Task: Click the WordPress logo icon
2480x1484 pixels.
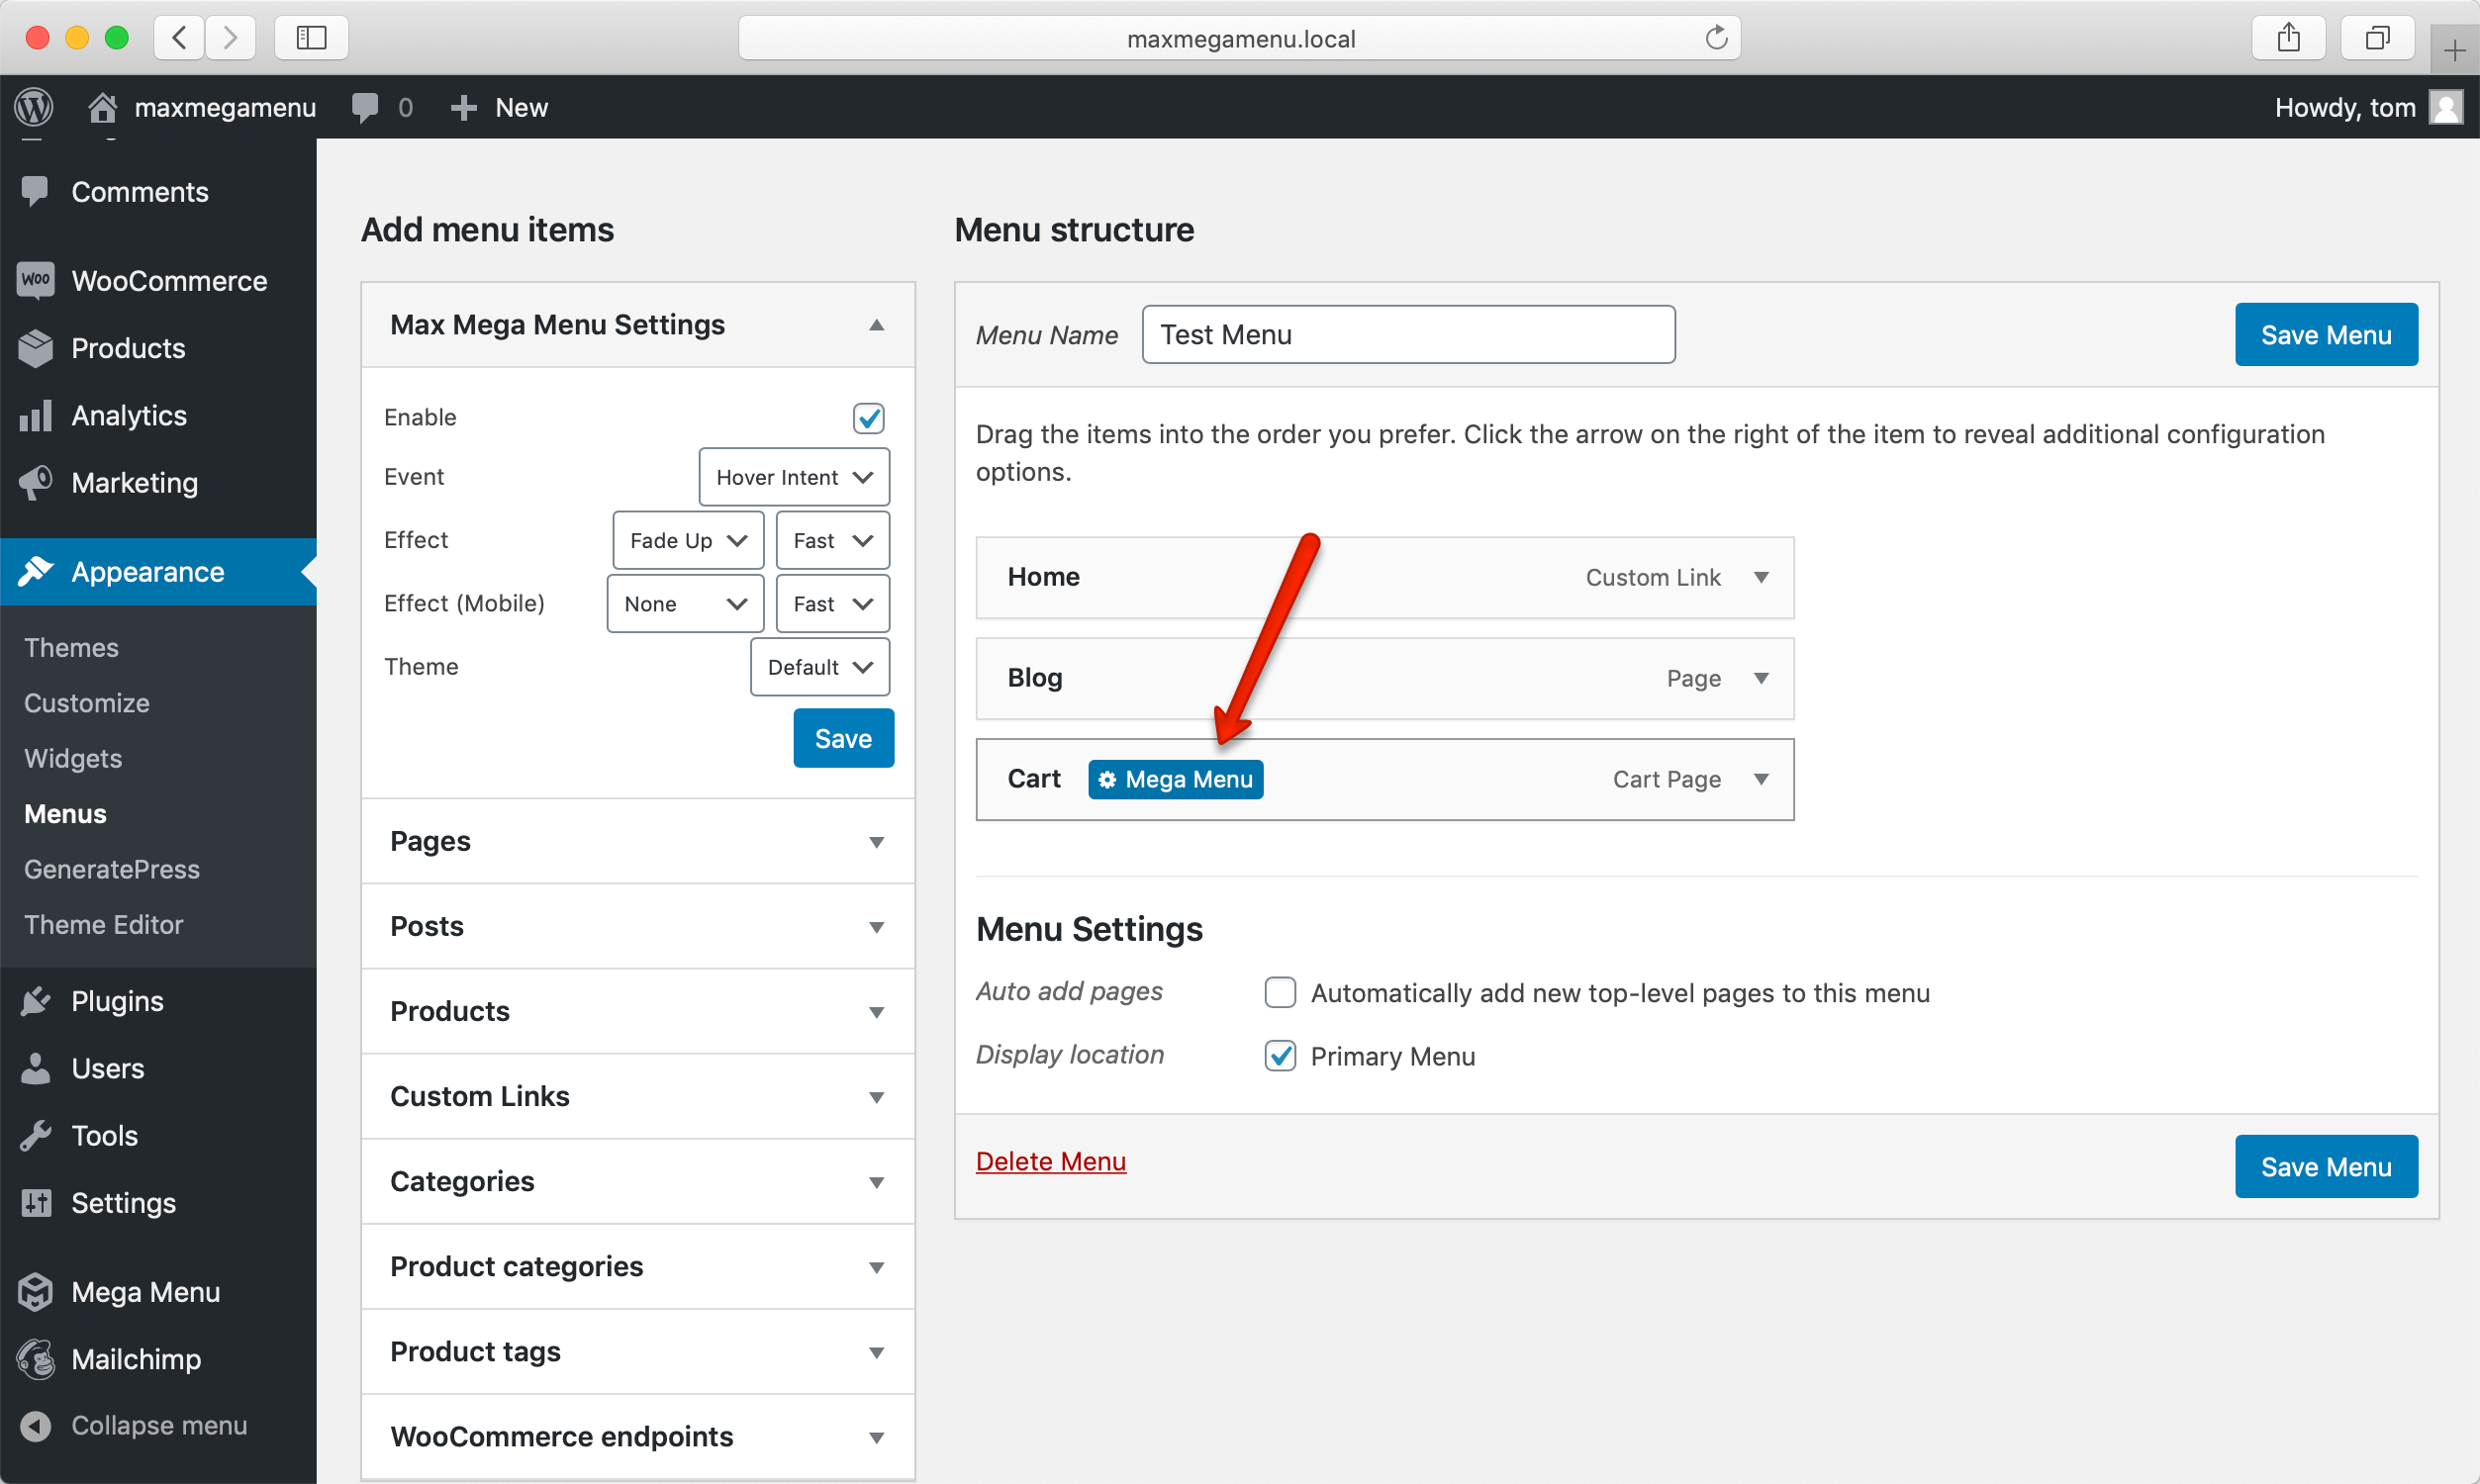Action: click(x=34, y=107)
